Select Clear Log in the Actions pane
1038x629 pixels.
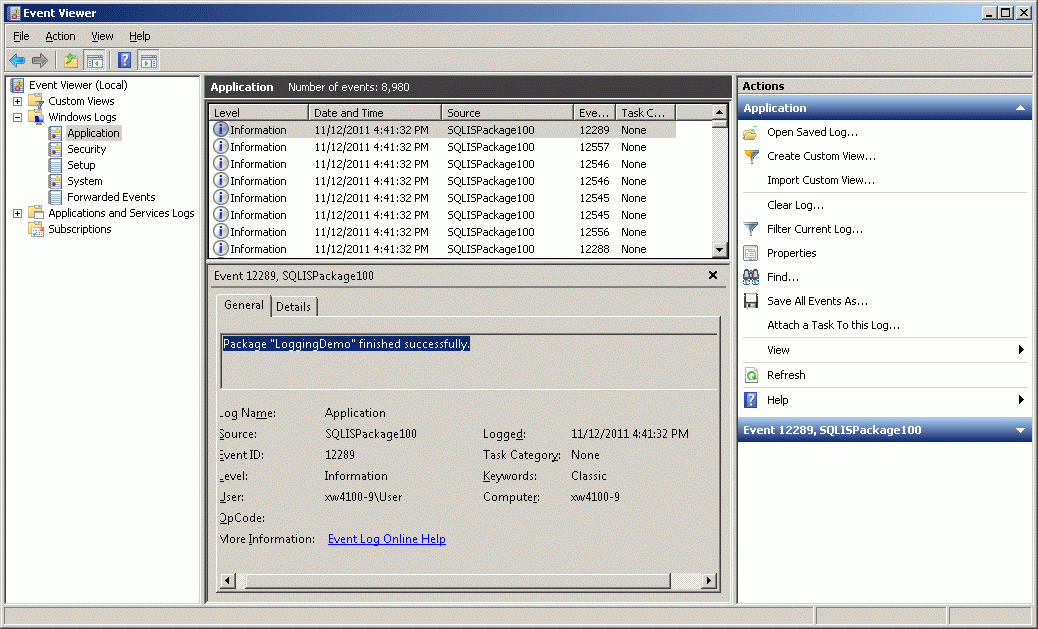(x=795, y=205)
